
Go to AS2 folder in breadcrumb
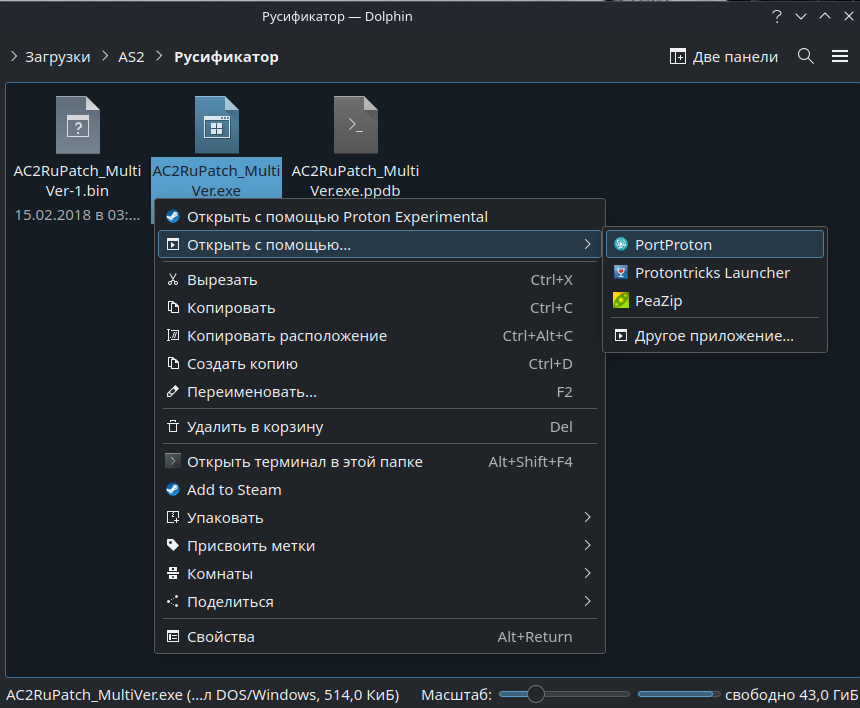click(131, 57)
